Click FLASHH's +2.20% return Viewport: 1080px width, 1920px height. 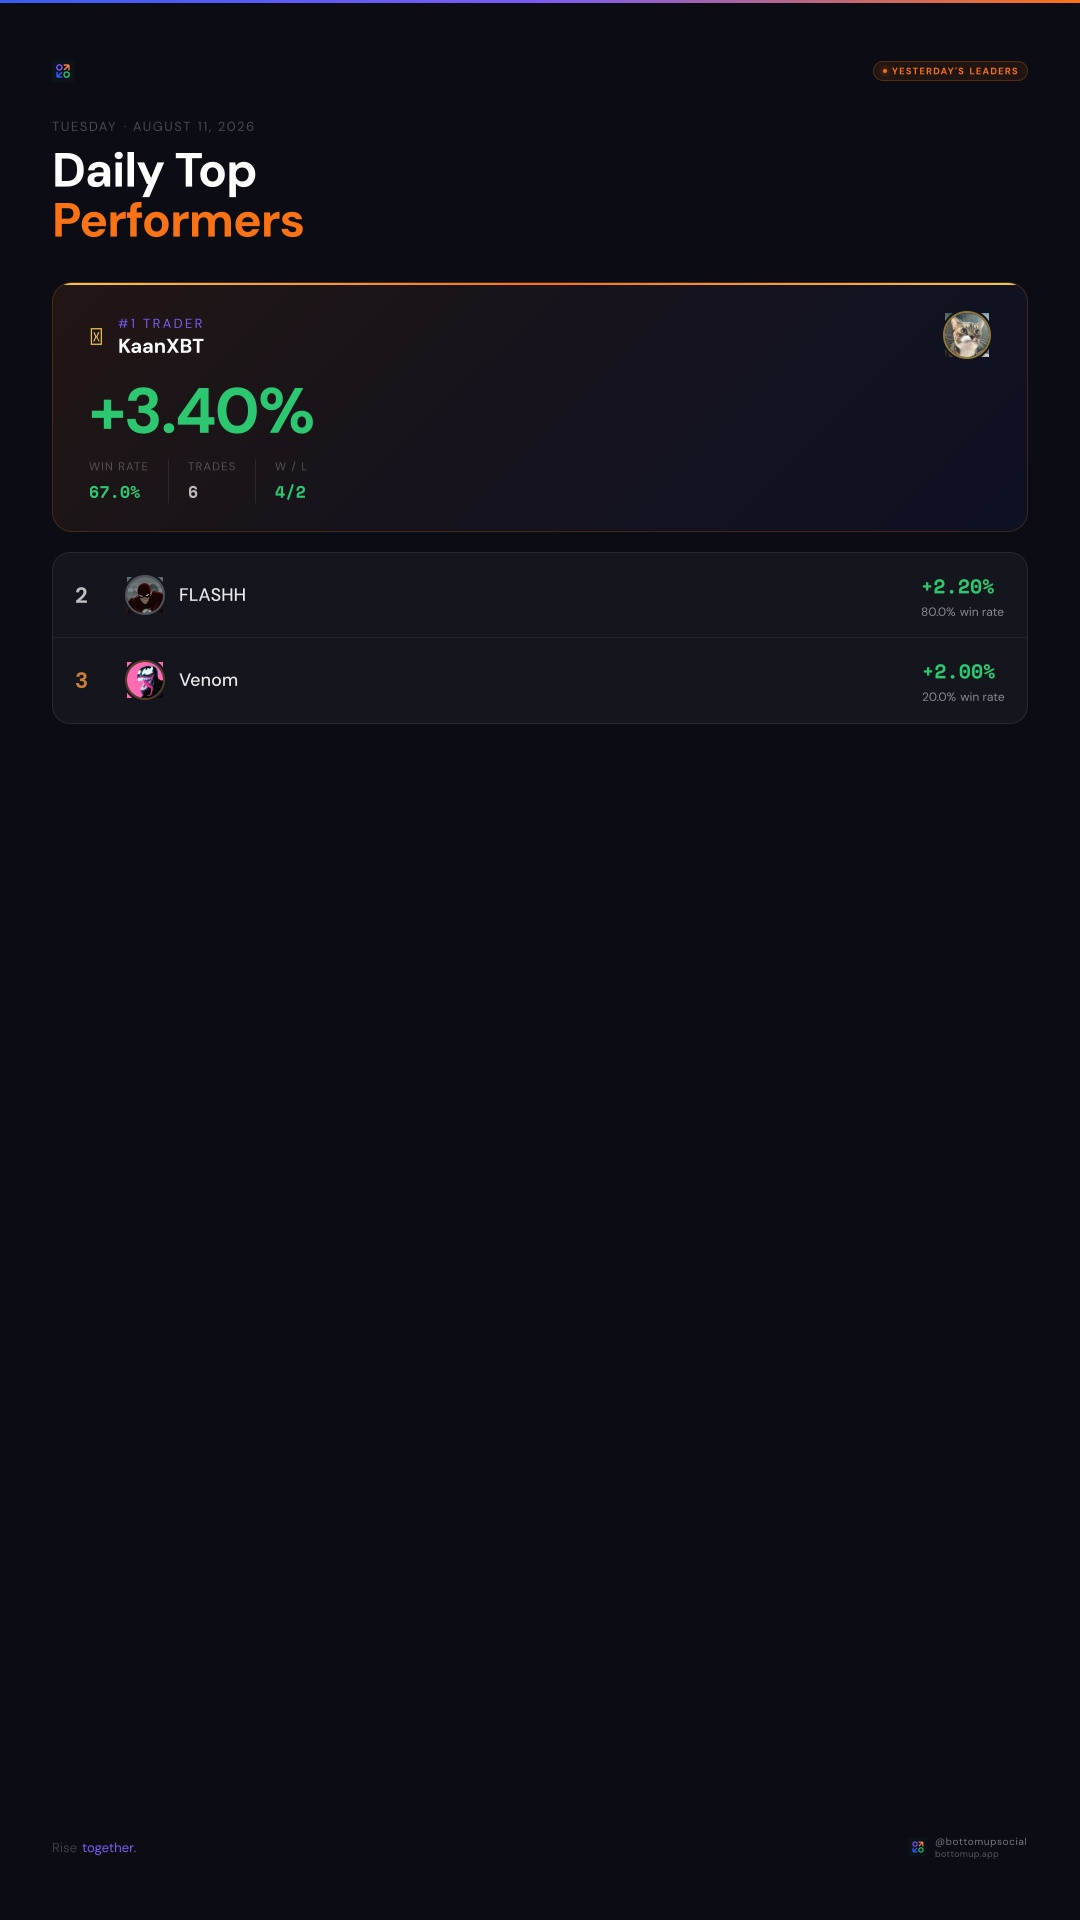point(958,587)
